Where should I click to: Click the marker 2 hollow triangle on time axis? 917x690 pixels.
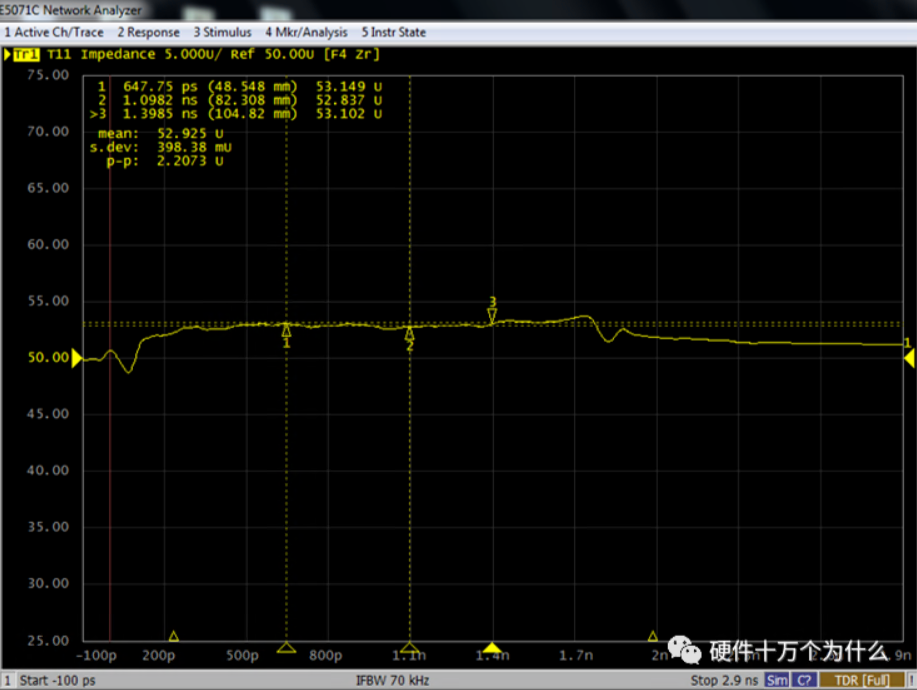[409, 648]
